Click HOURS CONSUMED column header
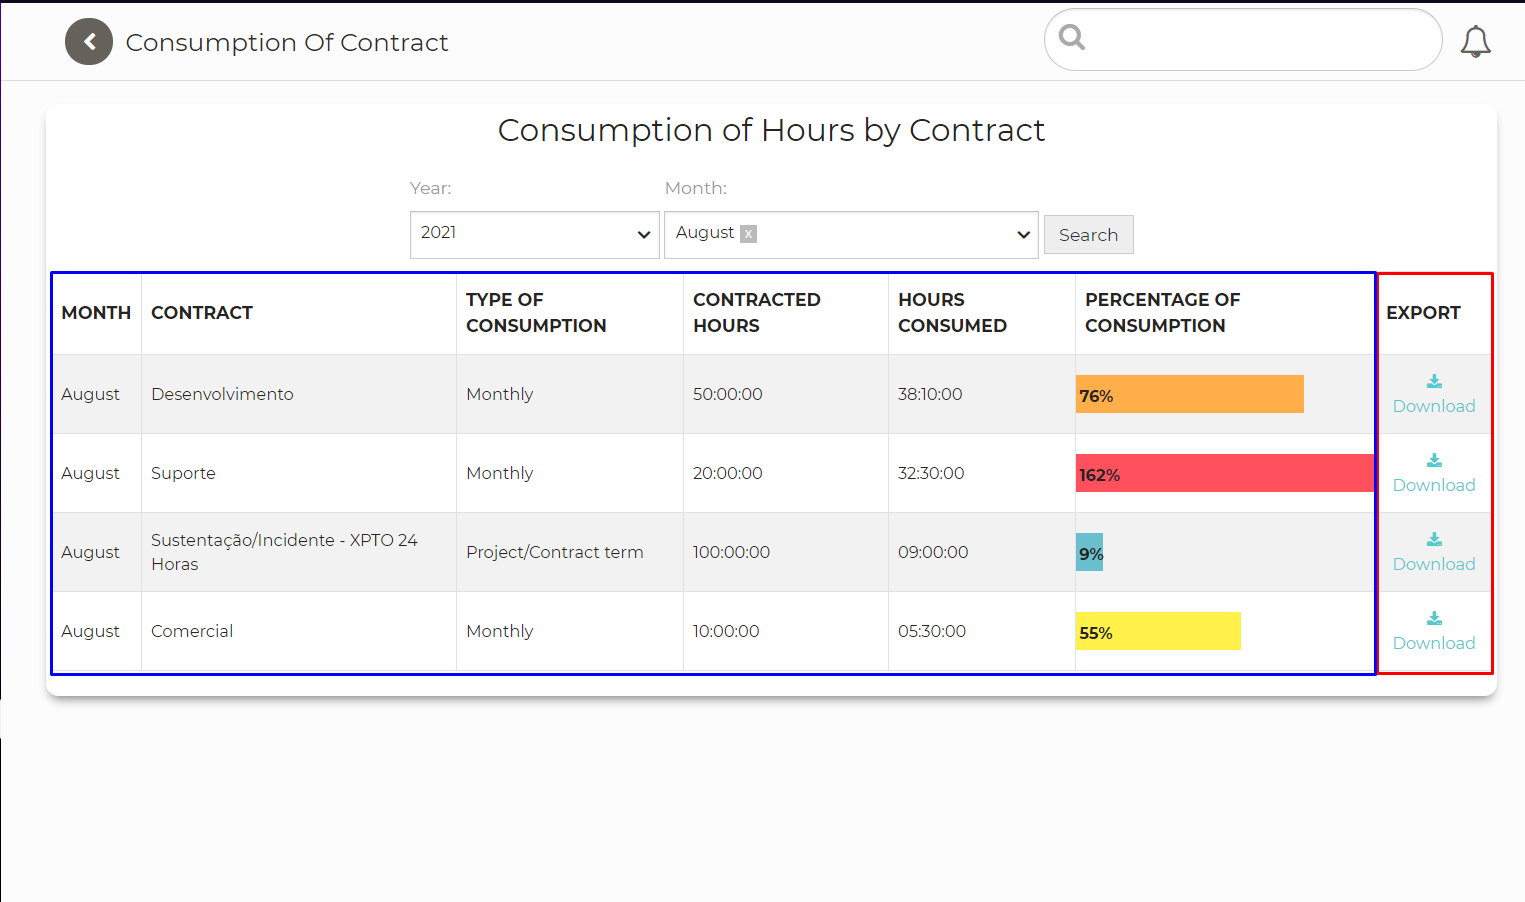1525x902 pixels. [952, 313]
